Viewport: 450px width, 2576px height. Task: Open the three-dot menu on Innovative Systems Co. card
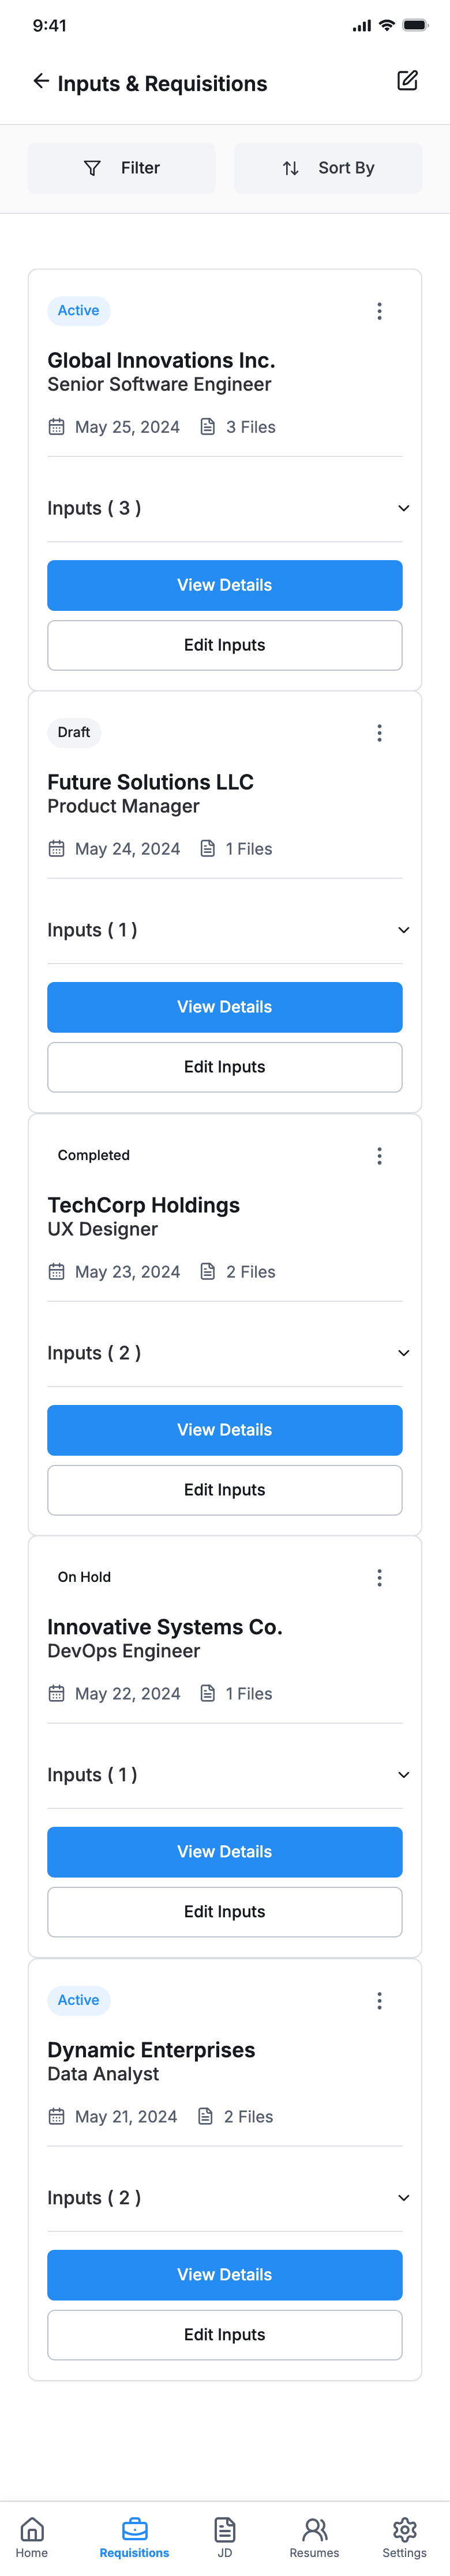[380, 1577]
